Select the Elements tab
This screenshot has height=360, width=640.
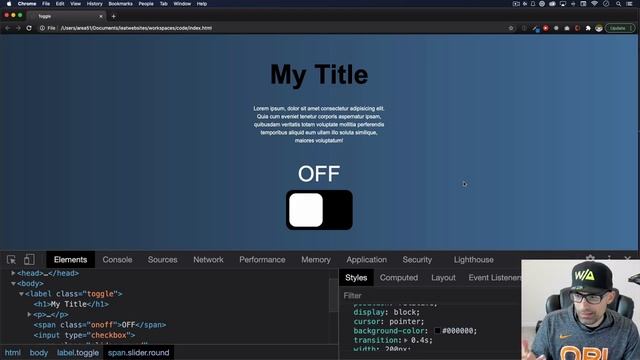[71, 260]
